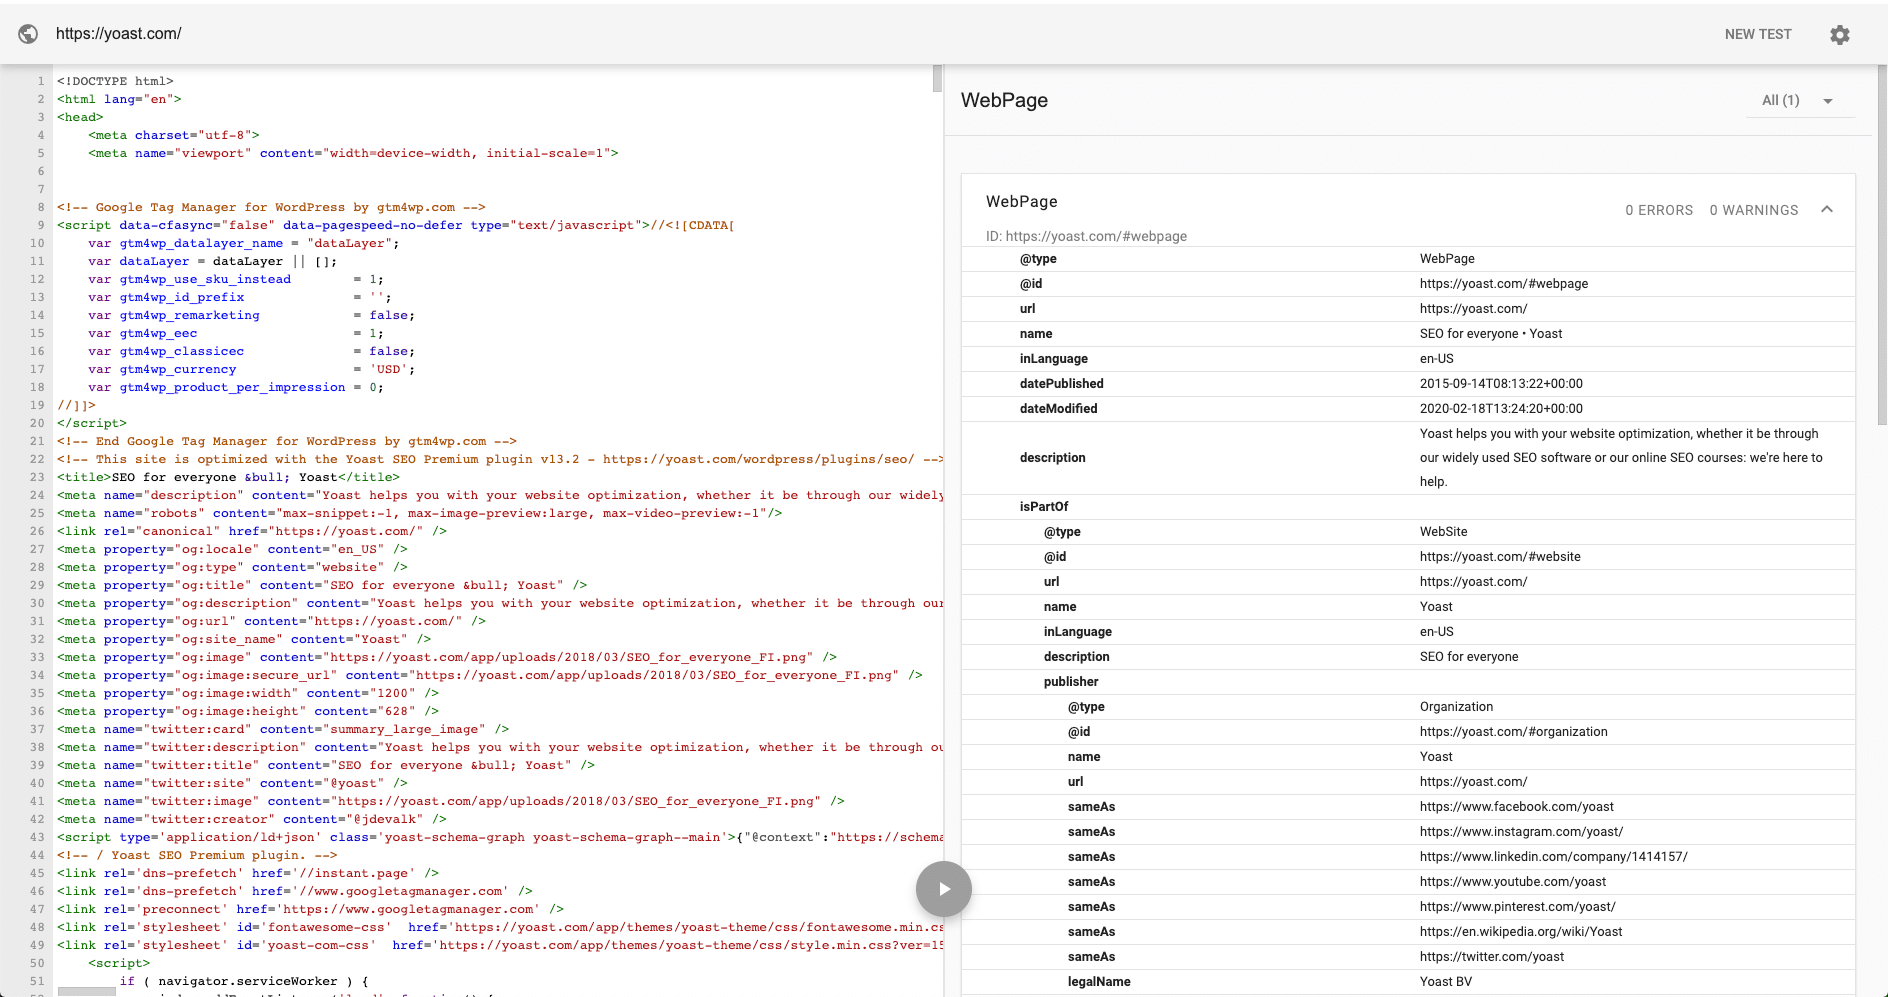
Task: Open the settings gear menu
Action: point(1840,34)
